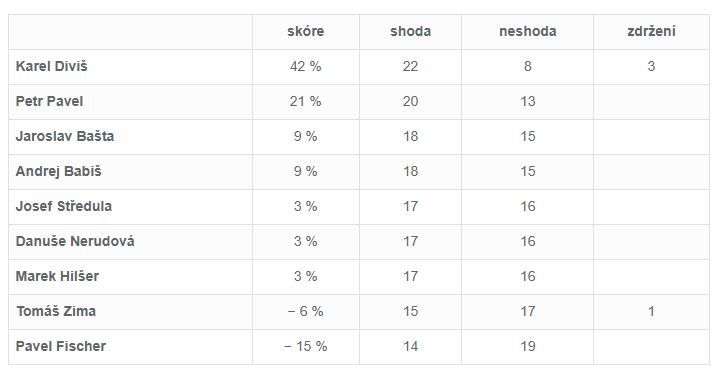Select the Karel Diviš name cell
Viewport: 721px width, 378px height.
(x=131, y=67)
